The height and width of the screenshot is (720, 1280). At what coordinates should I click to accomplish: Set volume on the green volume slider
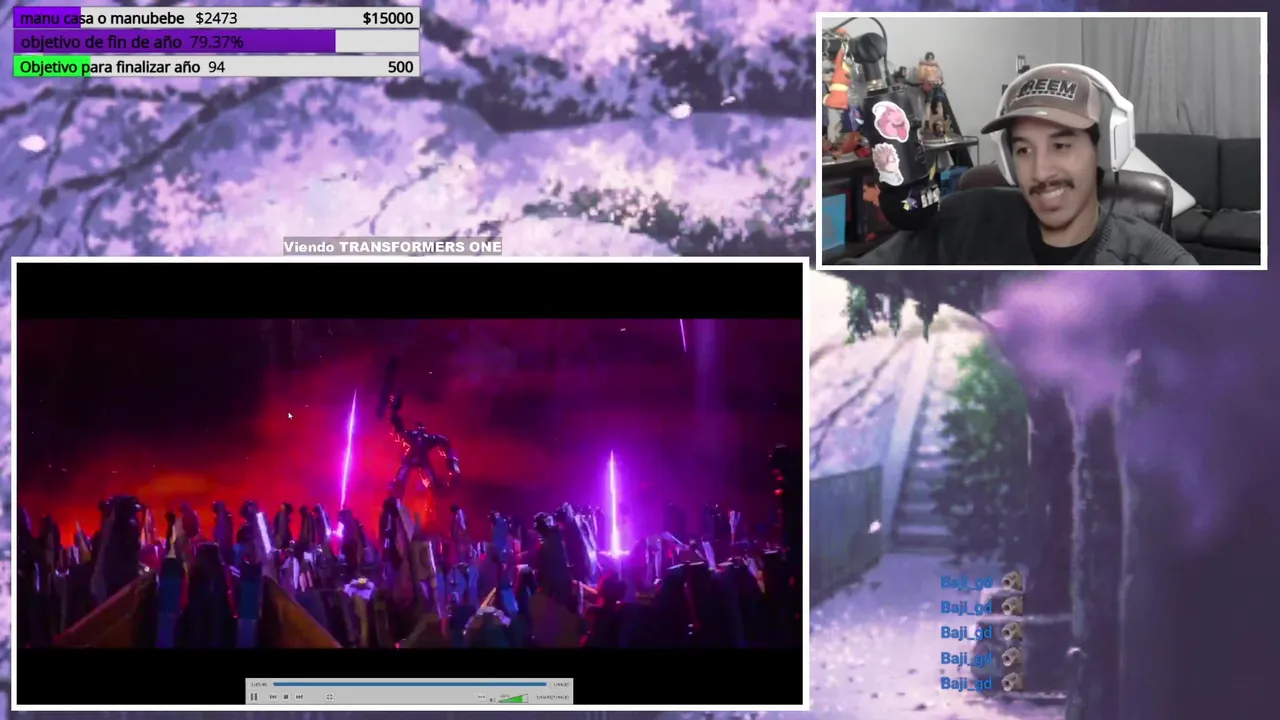(x=513, y=698)
